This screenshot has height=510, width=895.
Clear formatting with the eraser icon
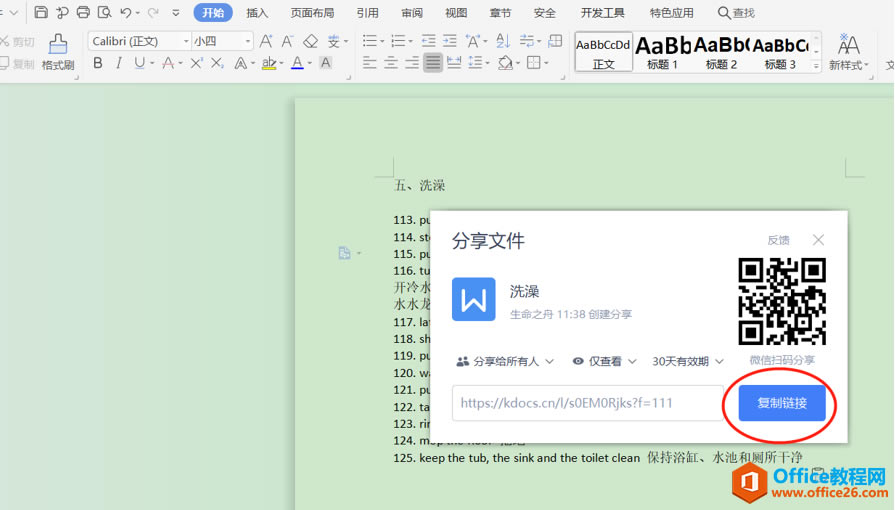311,41
